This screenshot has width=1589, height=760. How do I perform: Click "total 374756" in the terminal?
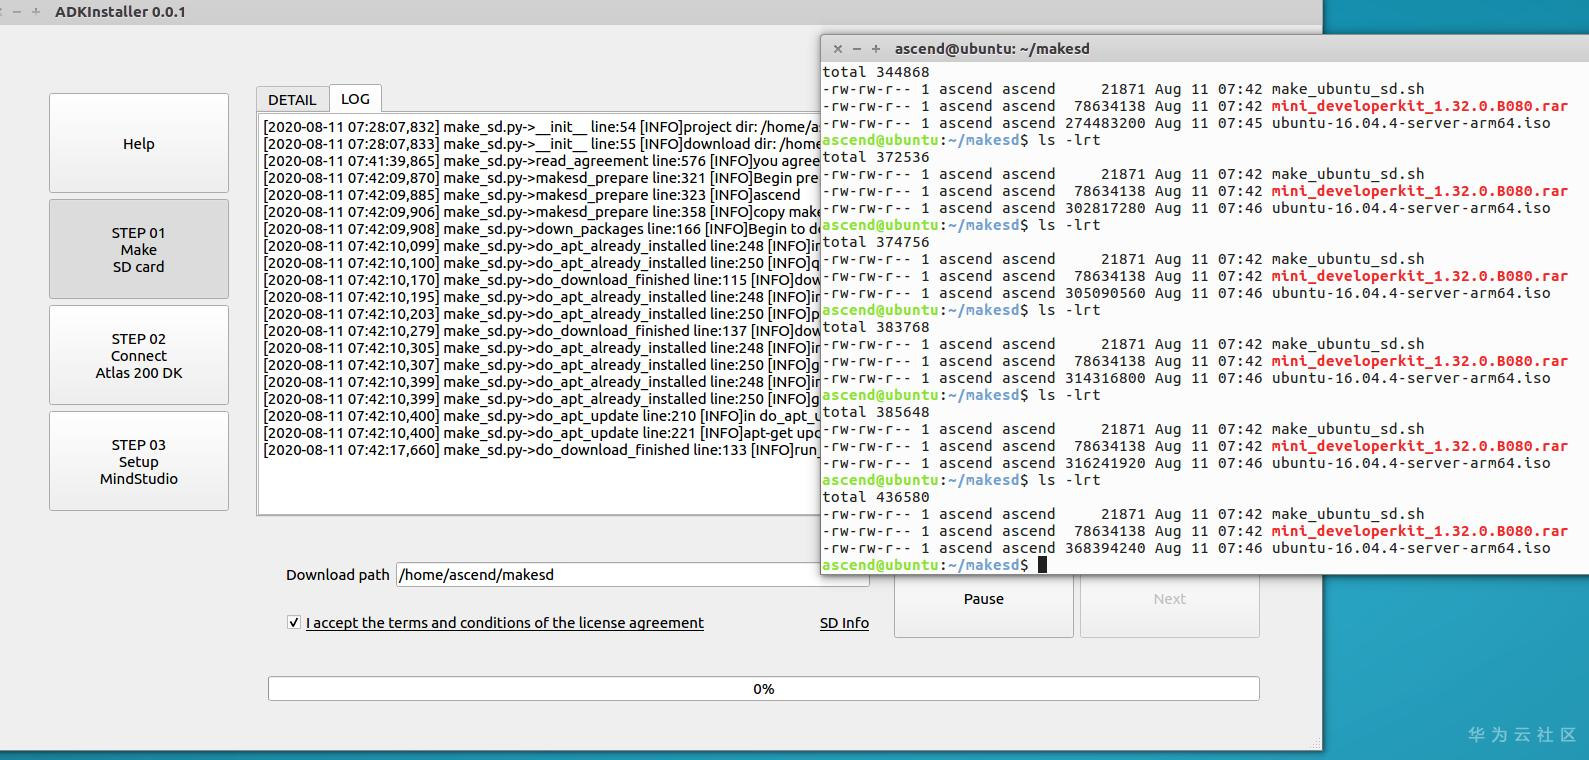pos(876,242)
